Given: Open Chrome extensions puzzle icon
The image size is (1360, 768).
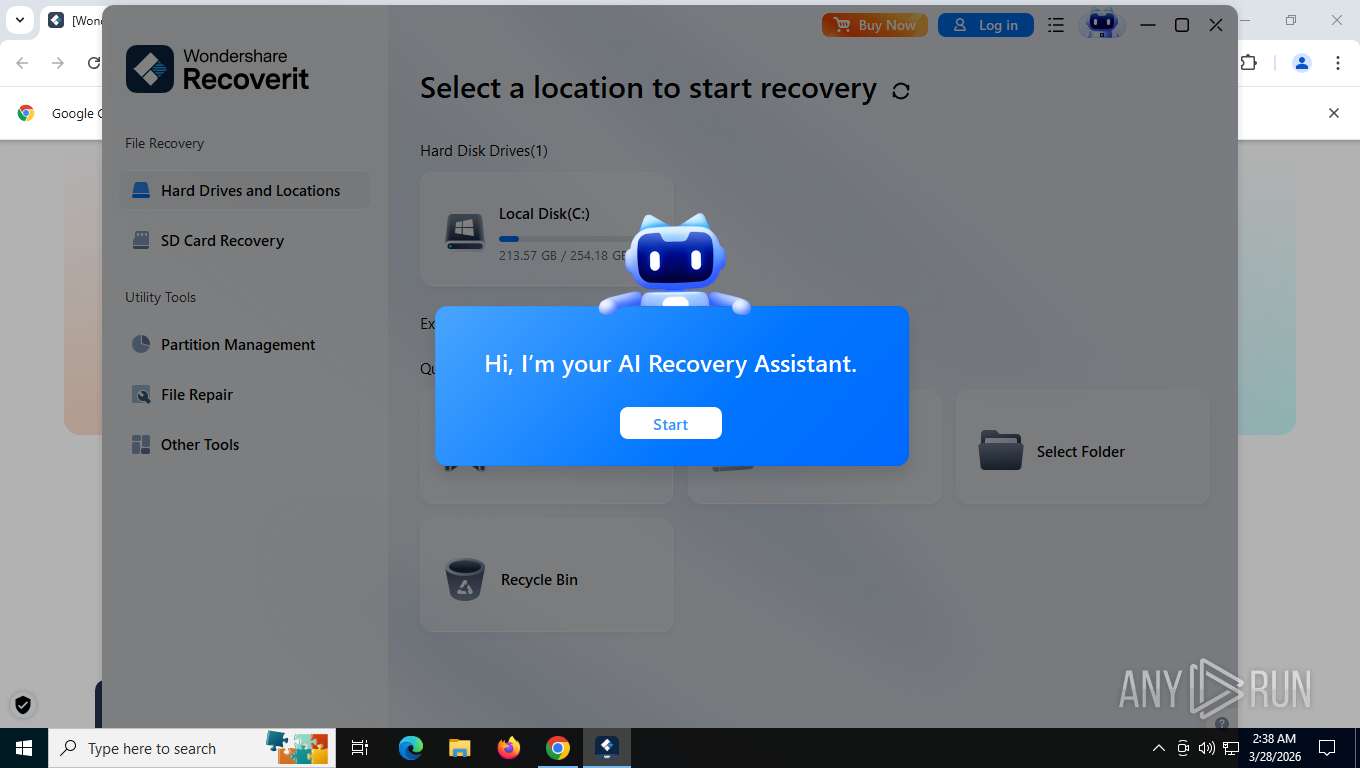Looking at the screenshot, I should [1249, 63].
